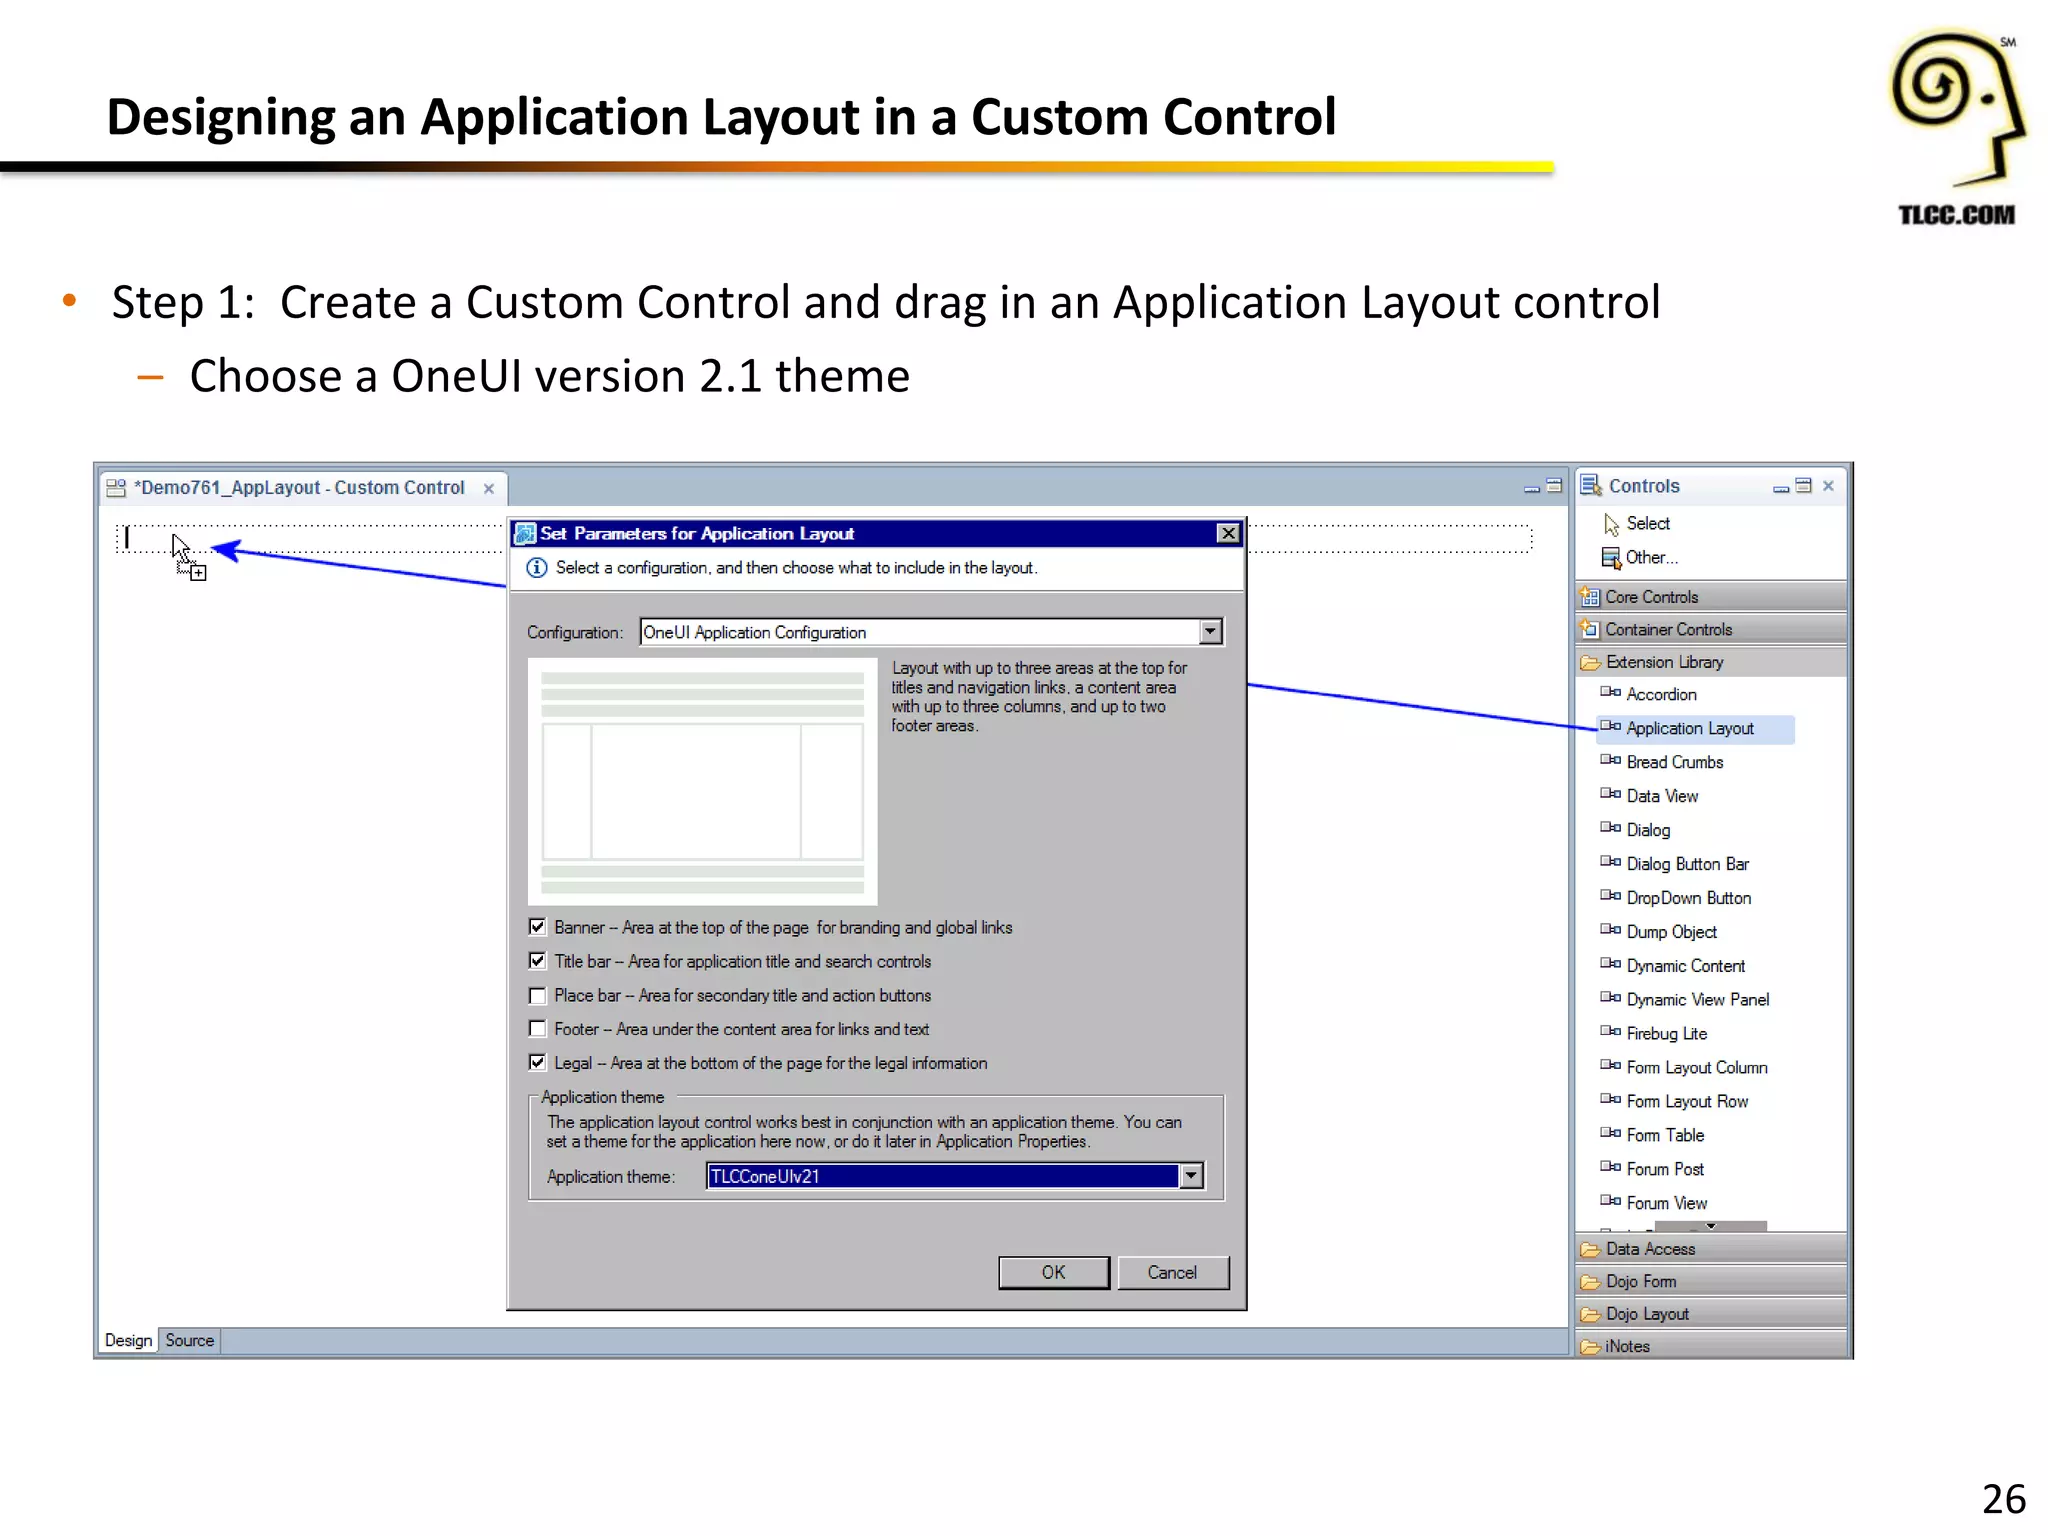This screenshot has width=2048, height=1536.
Task: Click the Dynamic Content control icon
Action: (x=1610, y=965)
